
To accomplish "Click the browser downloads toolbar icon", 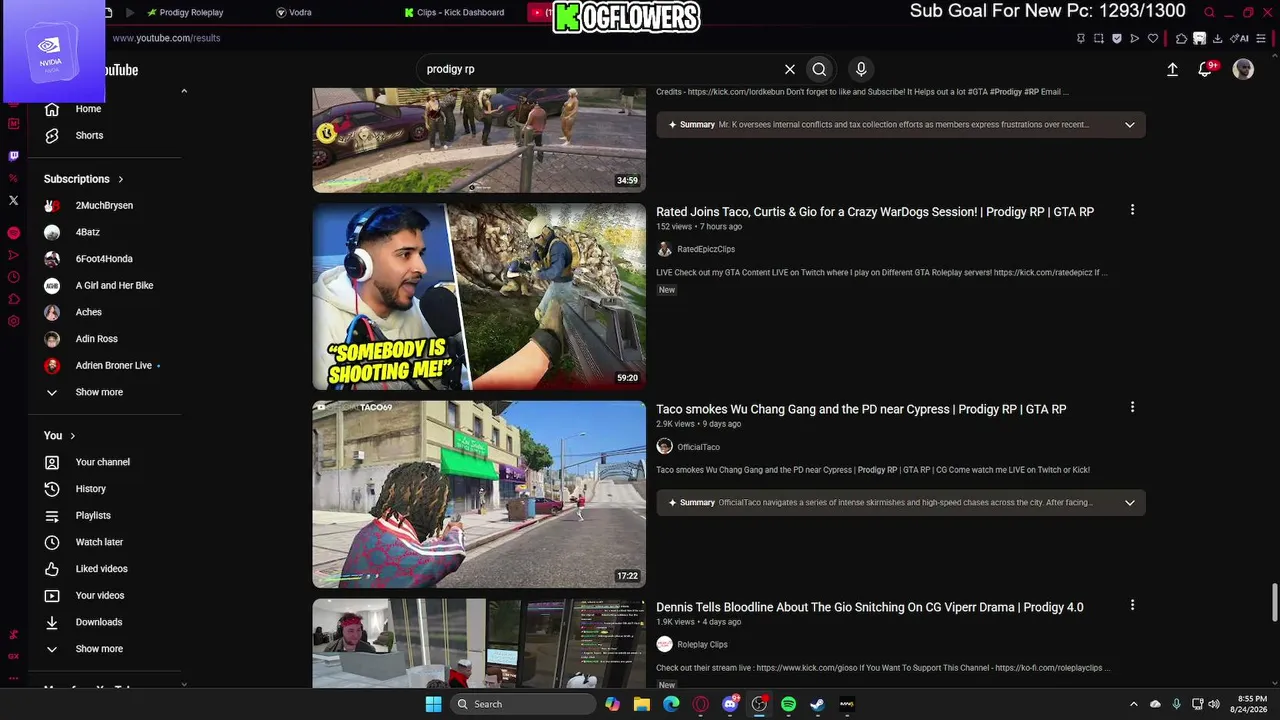I will (x=1217, y=39).
